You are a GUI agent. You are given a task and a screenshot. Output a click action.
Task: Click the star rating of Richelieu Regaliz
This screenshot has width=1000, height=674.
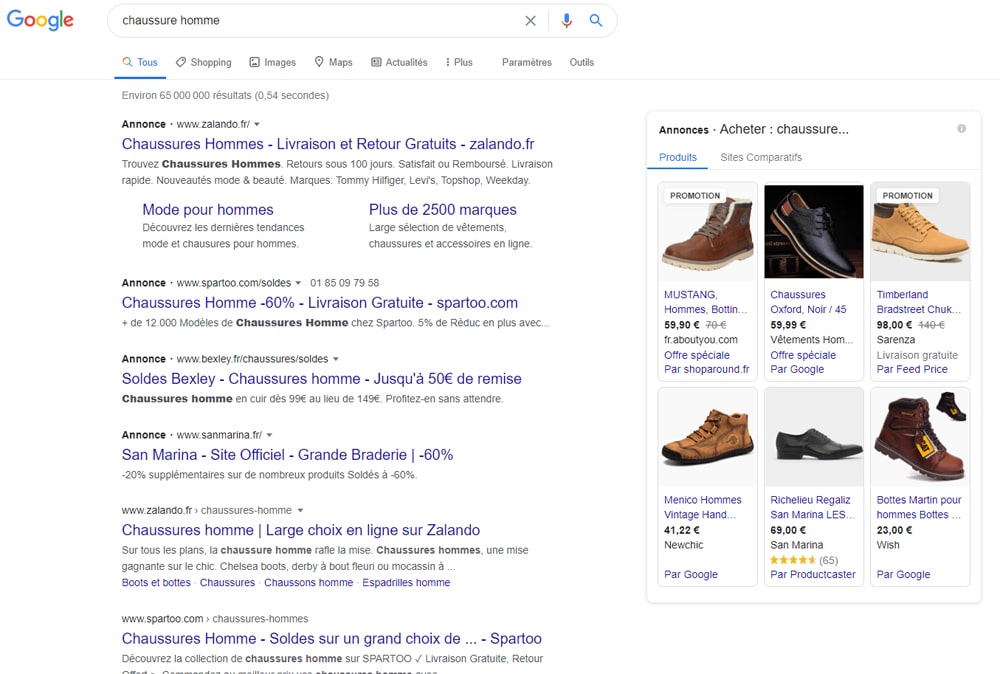pyautogui.click(x=792, y=560)
